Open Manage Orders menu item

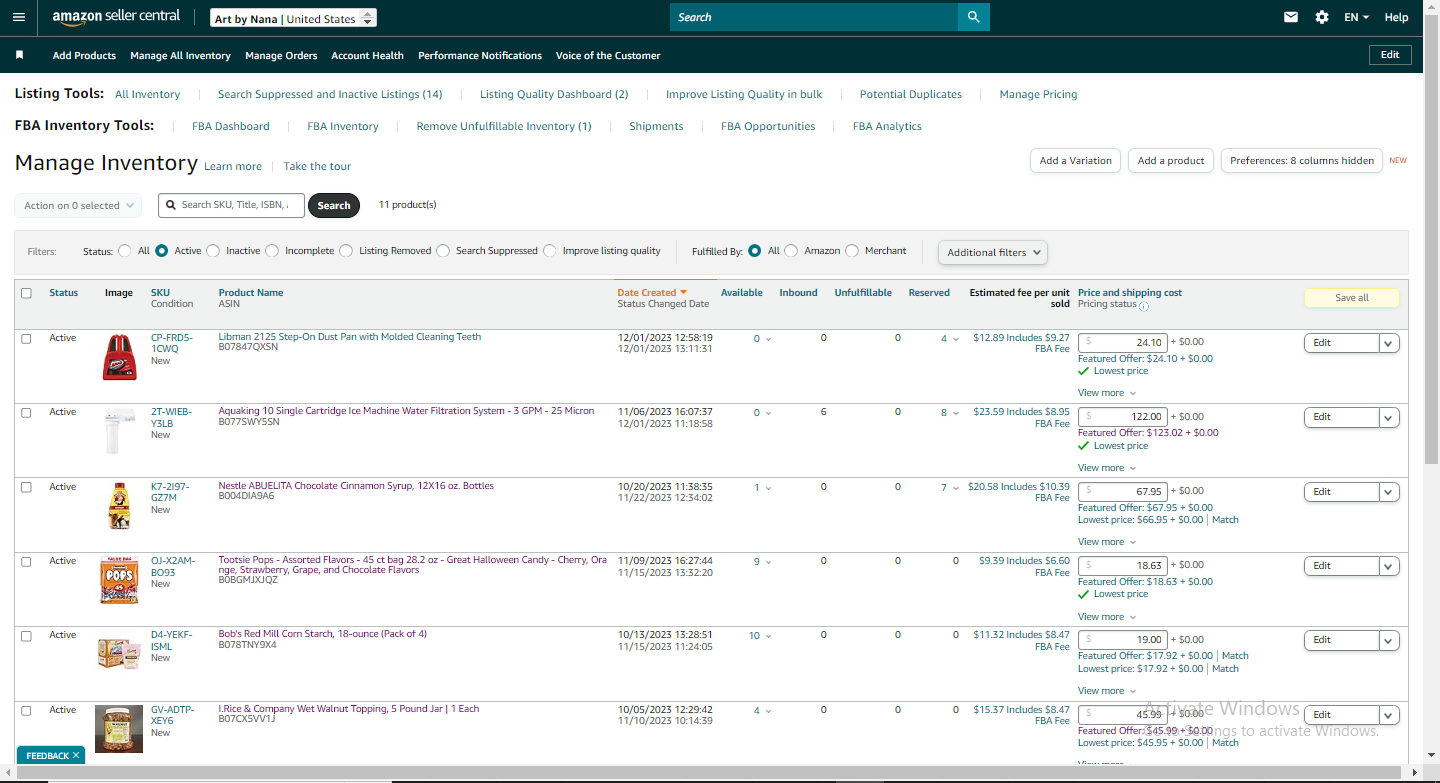click(x=281, y=55)
